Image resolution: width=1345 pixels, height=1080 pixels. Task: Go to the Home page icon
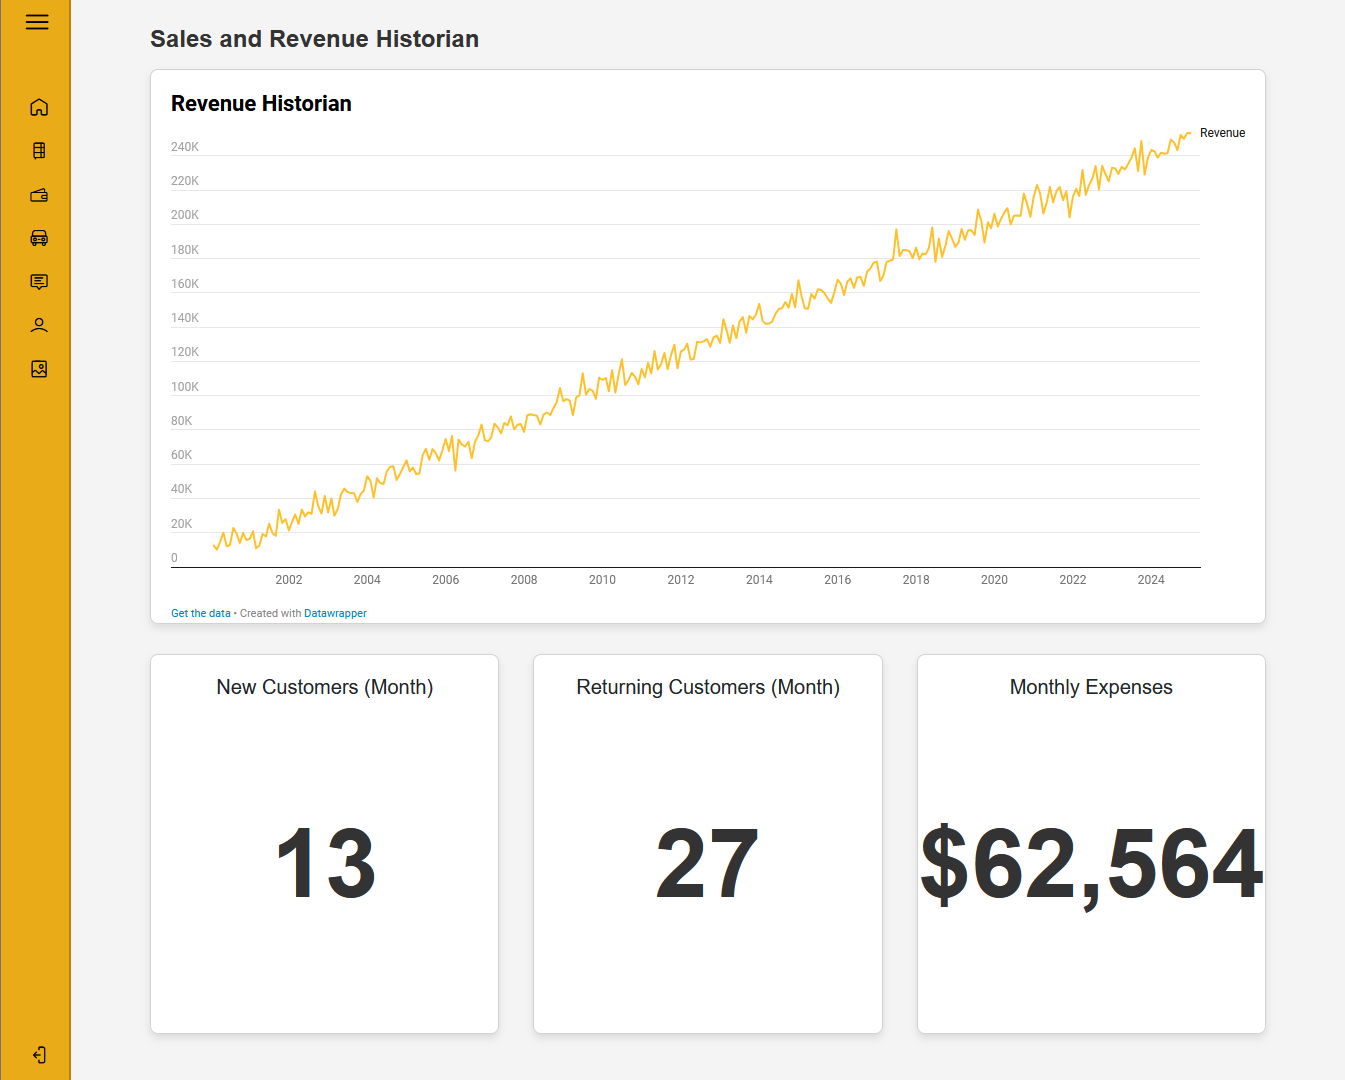click(x=39, y=107)
